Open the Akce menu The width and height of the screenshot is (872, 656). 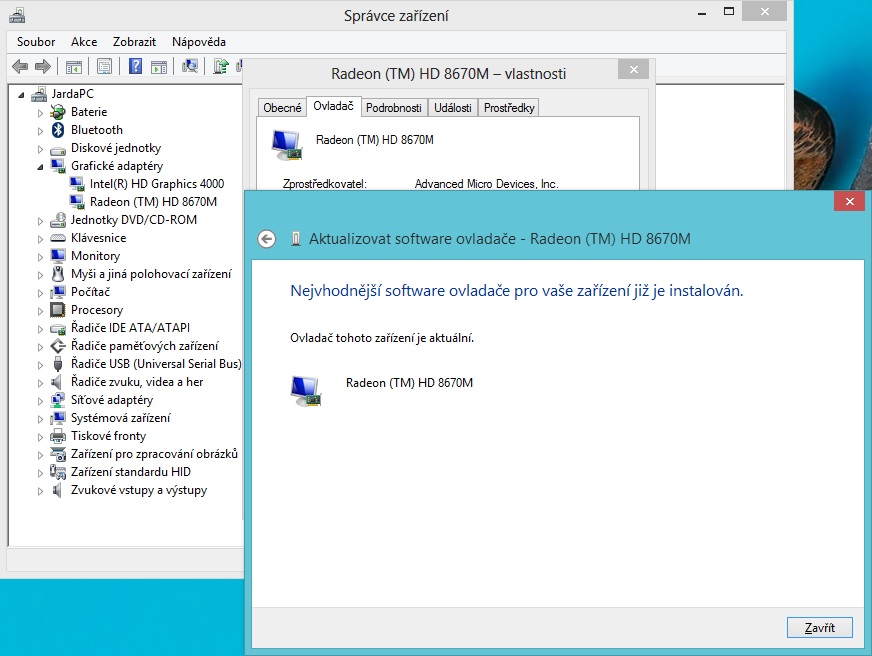tap(84, 42)
